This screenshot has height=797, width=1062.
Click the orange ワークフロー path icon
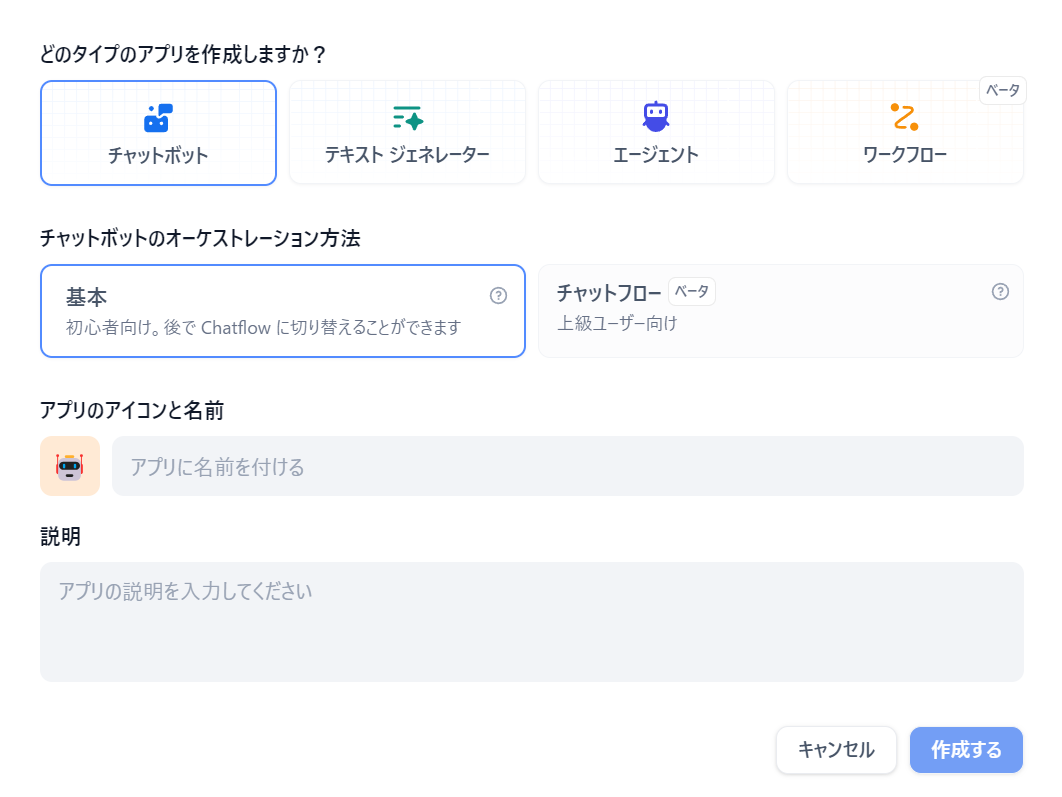pos(904,115)
